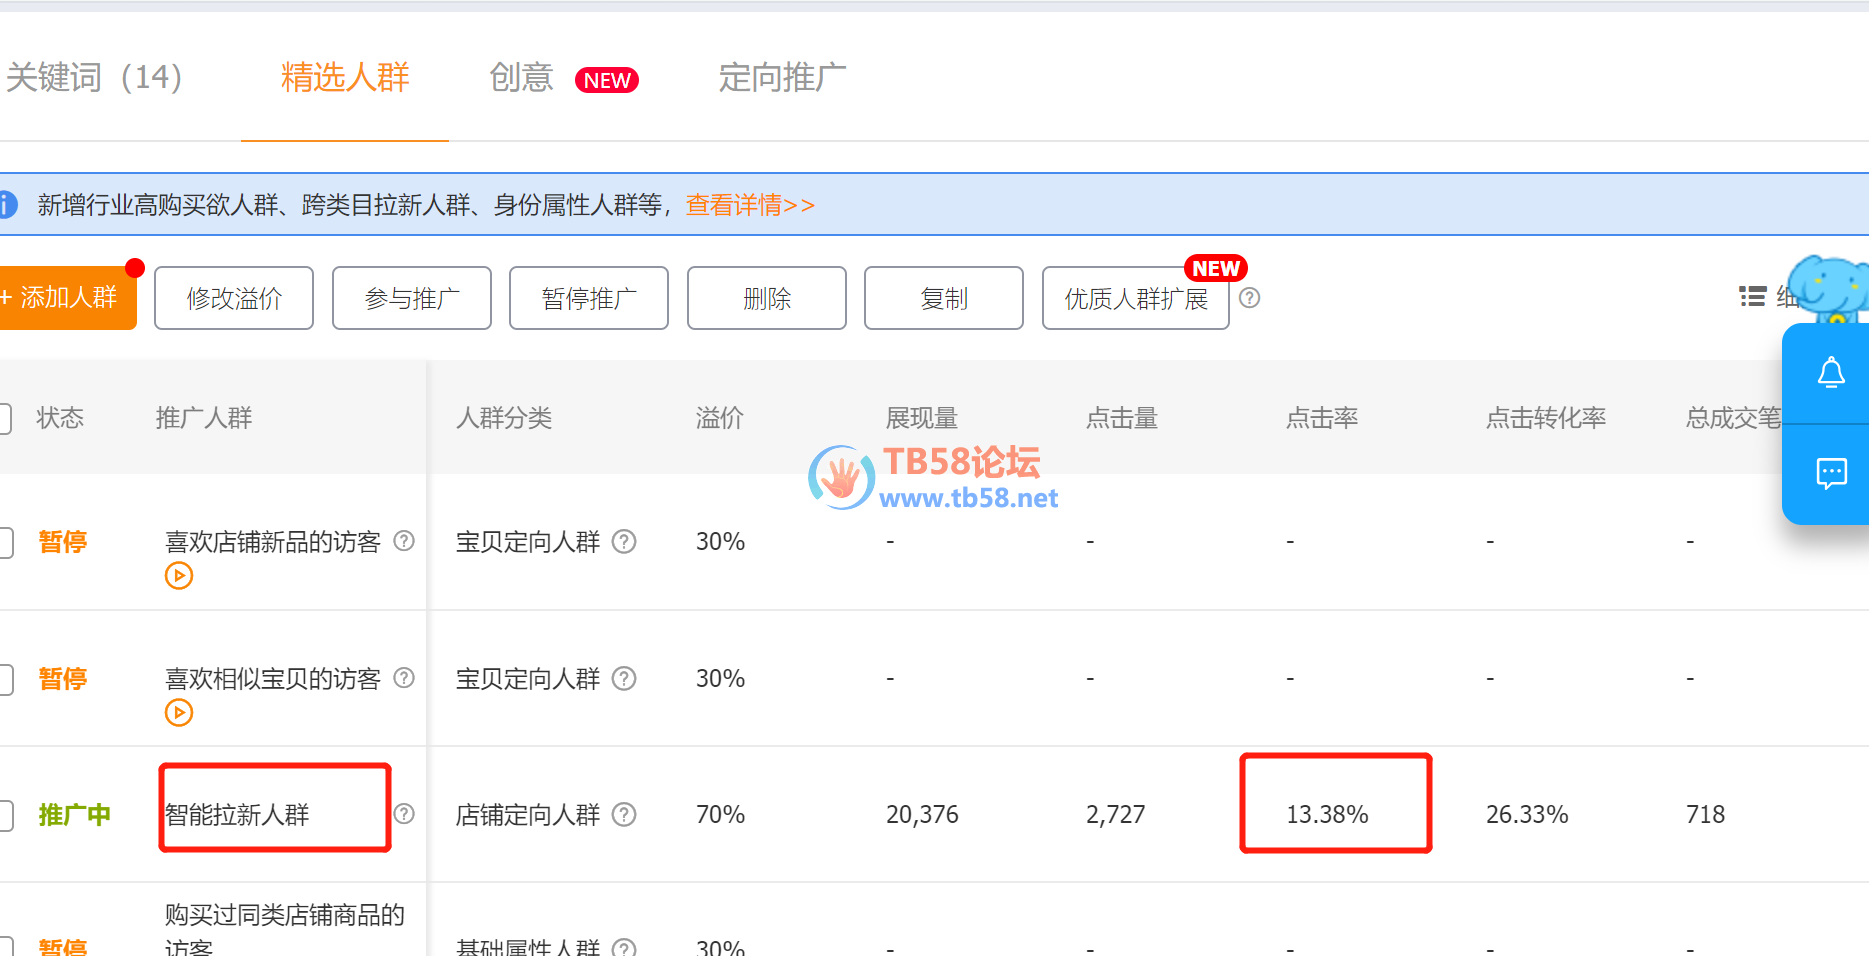Click help icon beside 喜欢相似宝贝的访客

[x=404, y=678]
